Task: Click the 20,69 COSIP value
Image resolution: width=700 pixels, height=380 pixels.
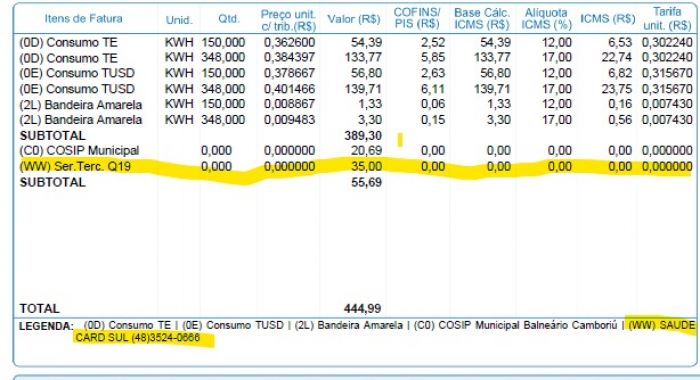Action: (367, 151)
